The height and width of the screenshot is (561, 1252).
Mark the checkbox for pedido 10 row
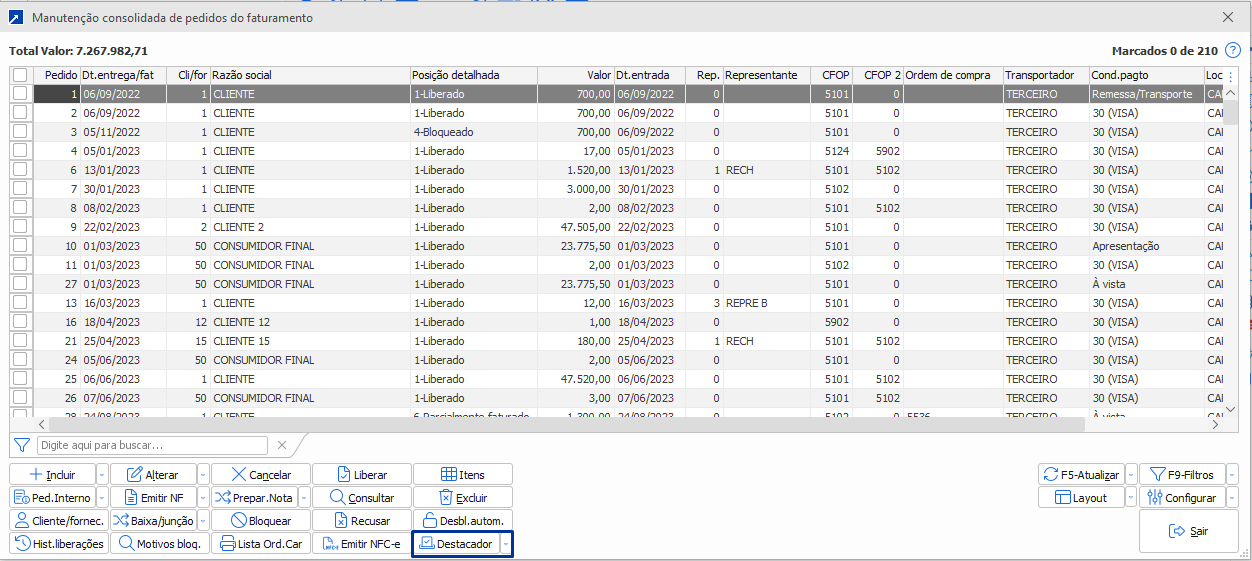pyautogui.click(x=20, y=246)
